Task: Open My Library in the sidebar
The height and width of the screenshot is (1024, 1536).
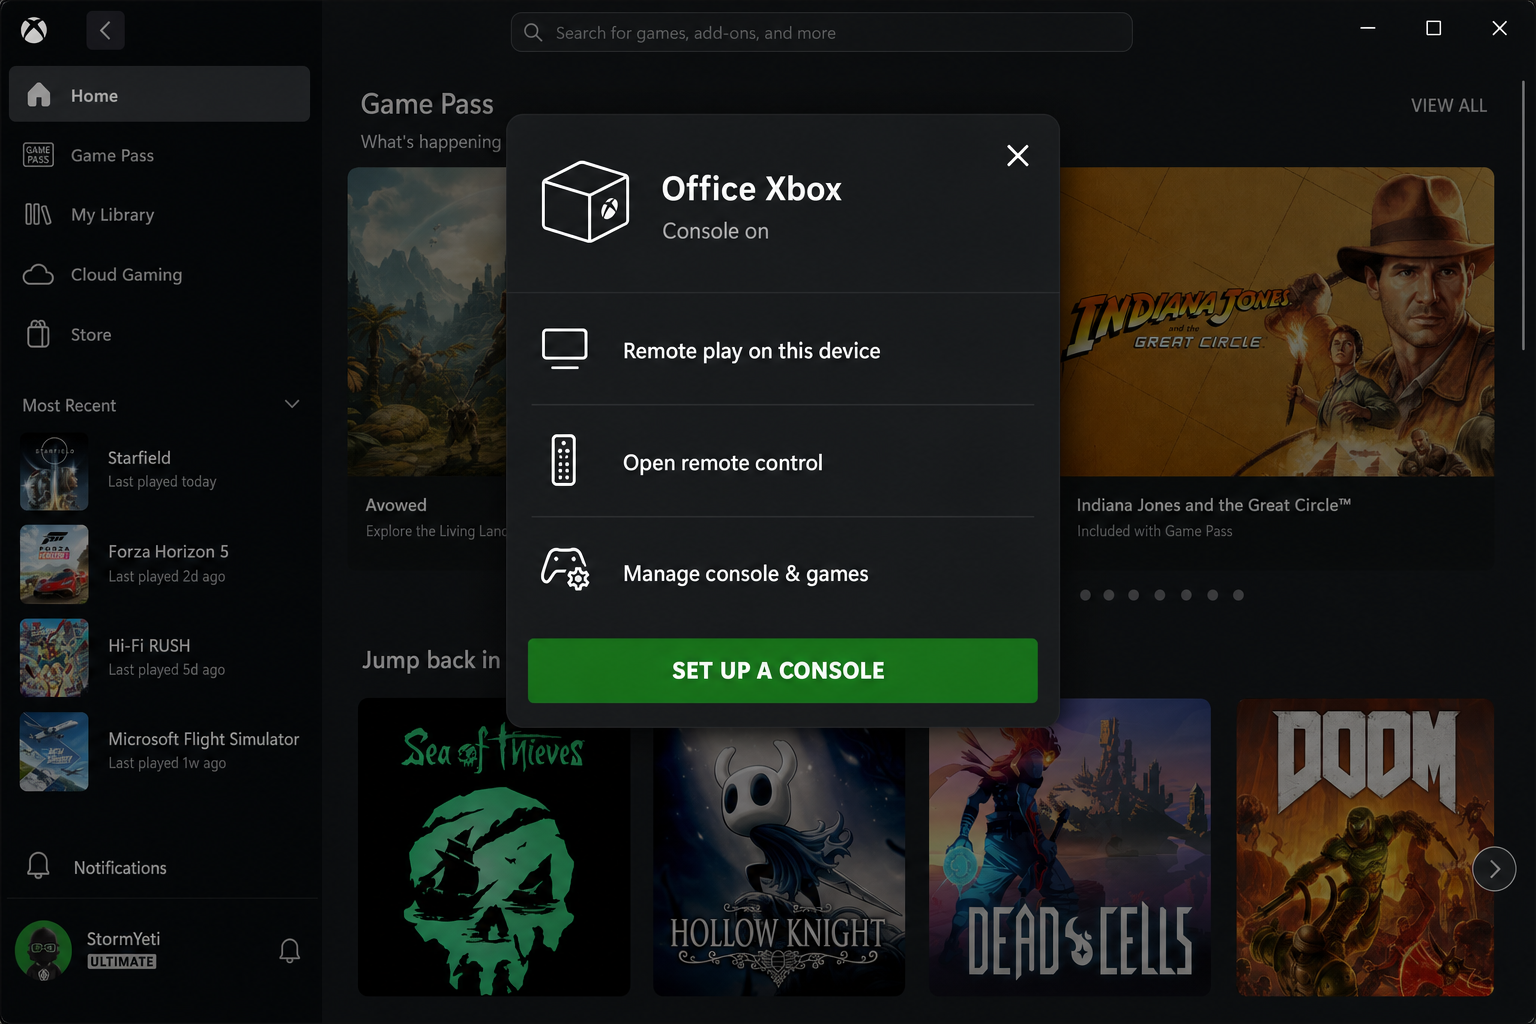Action: 159,214
